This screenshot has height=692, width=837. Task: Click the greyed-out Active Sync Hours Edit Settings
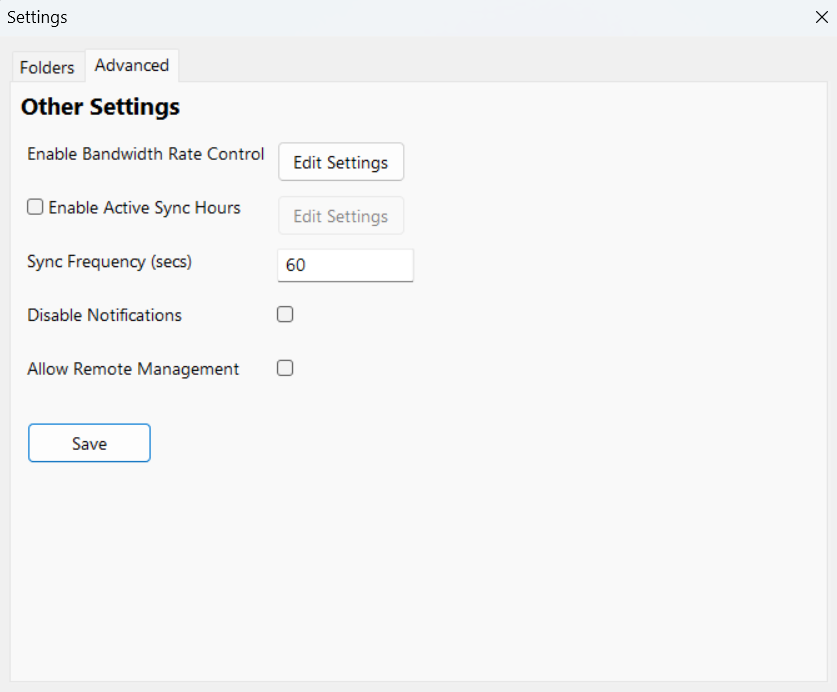tap(341, 216)
